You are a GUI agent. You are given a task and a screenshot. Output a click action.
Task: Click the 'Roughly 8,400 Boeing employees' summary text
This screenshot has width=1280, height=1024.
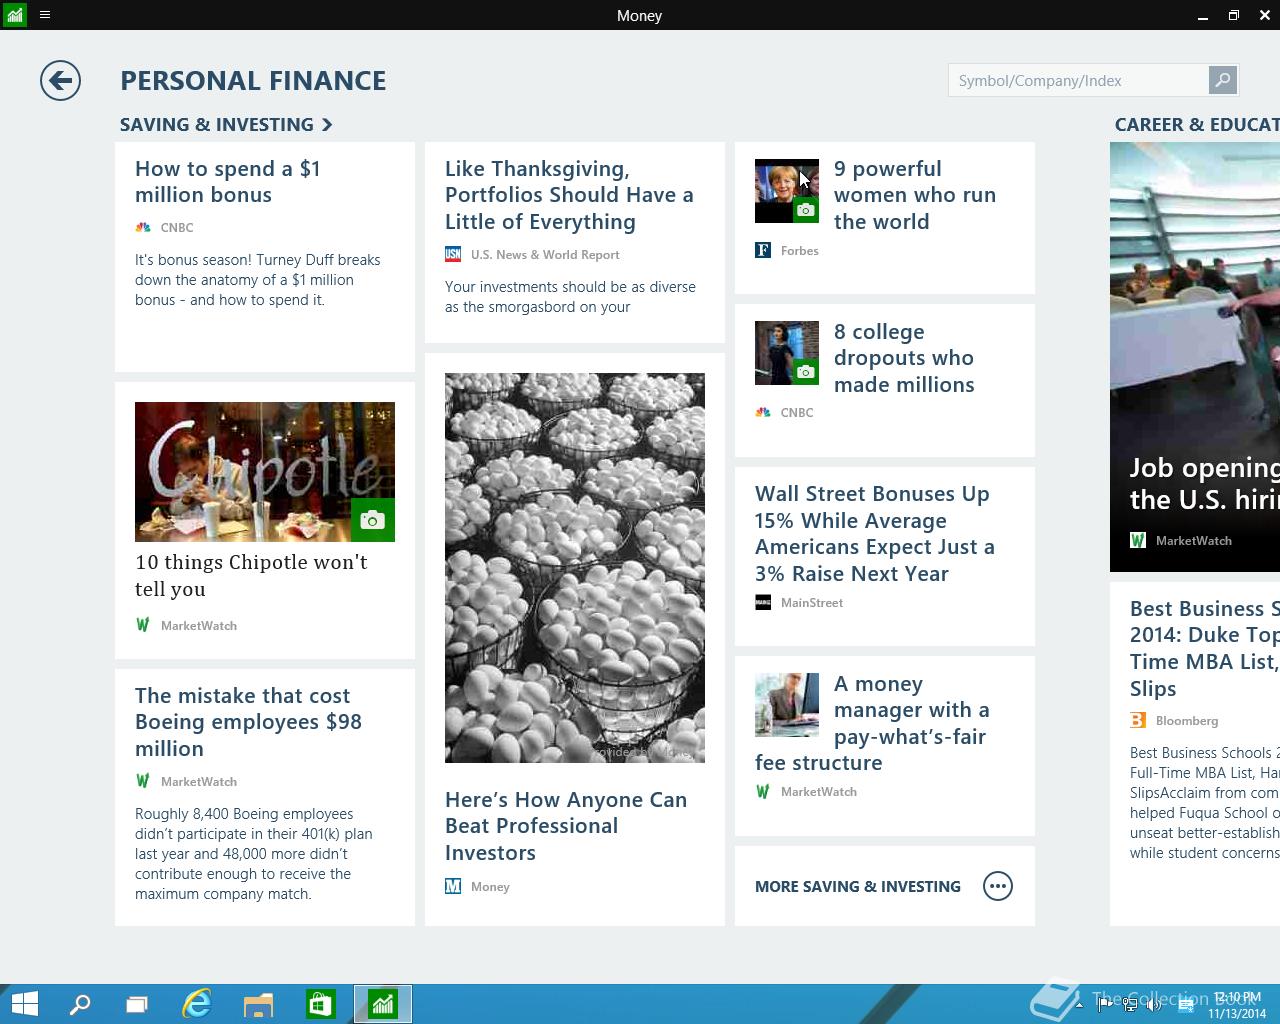pos(254,854)
